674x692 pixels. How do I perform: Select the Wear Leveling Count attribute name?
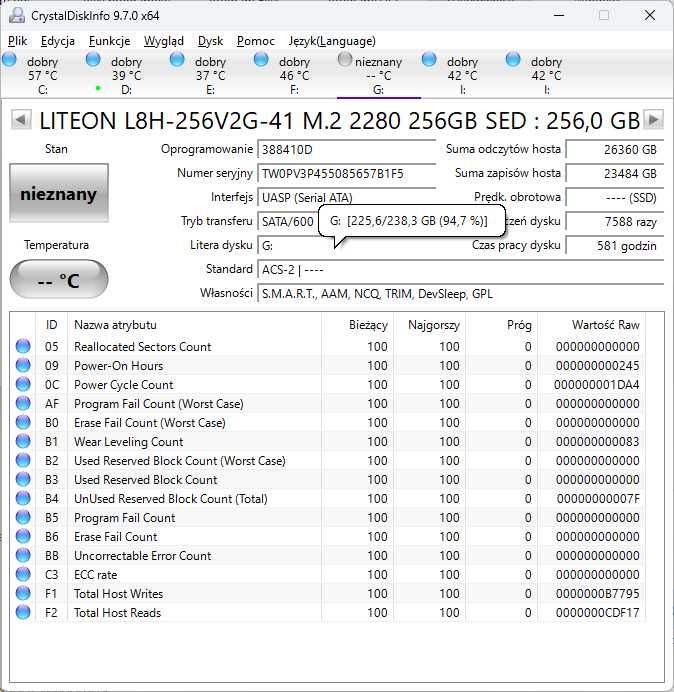(x=128, y=442)
